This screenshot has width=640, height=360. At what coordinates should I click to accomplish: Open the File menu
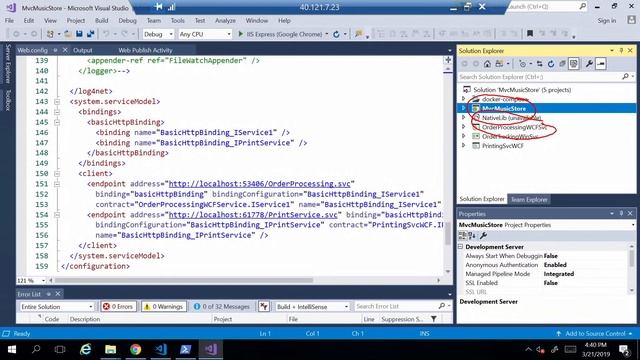coord(9,20)
